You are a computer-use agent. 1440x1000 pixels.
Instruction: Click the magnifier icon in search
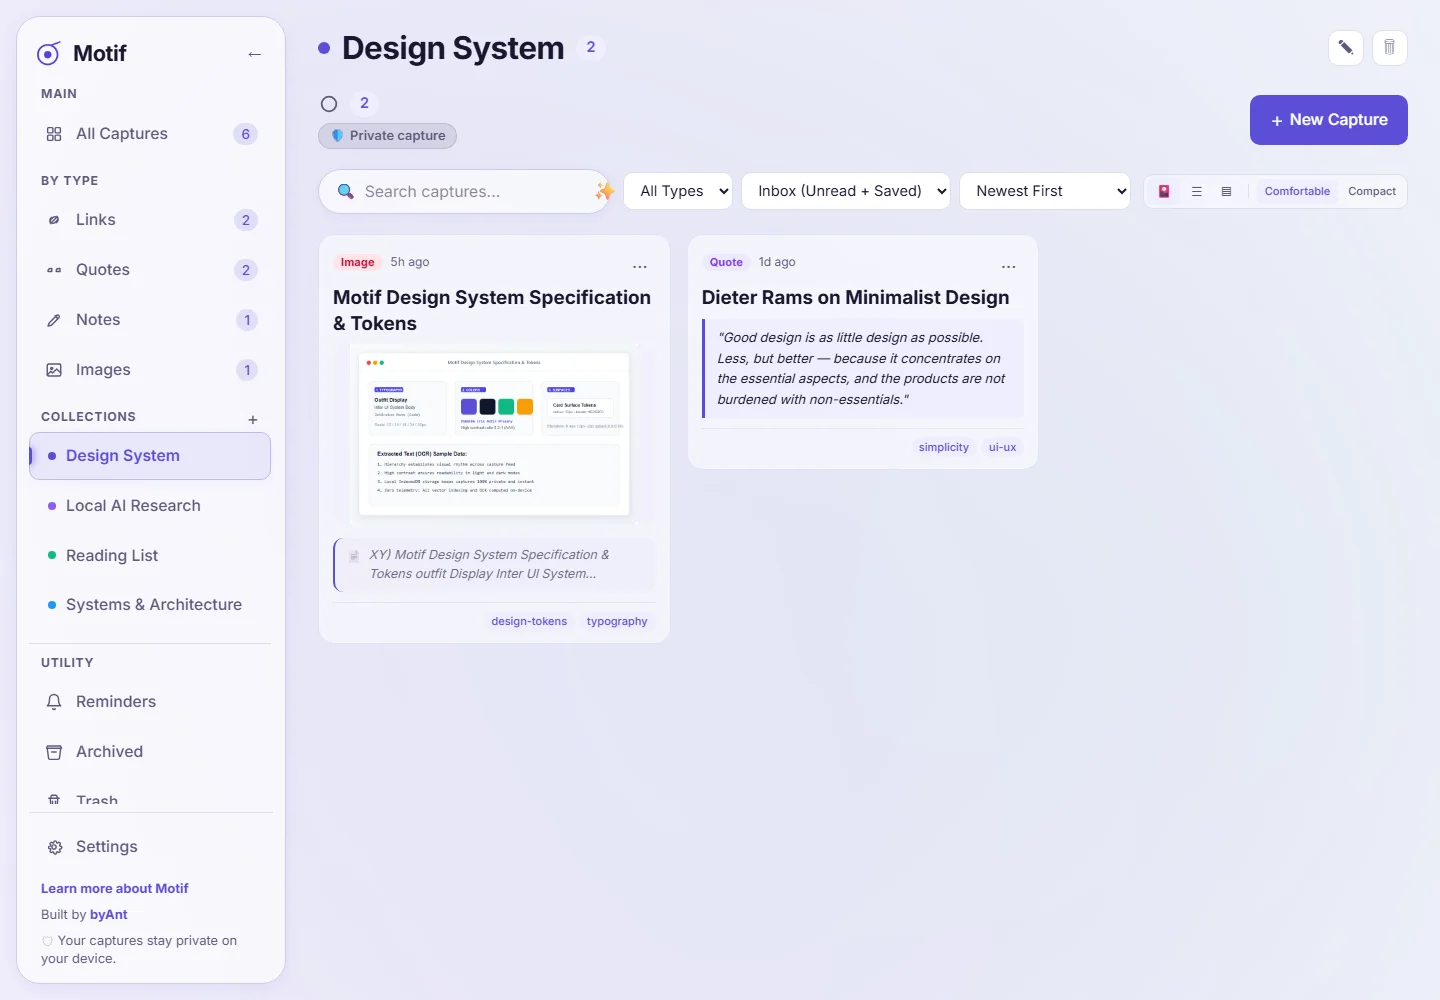346,191
